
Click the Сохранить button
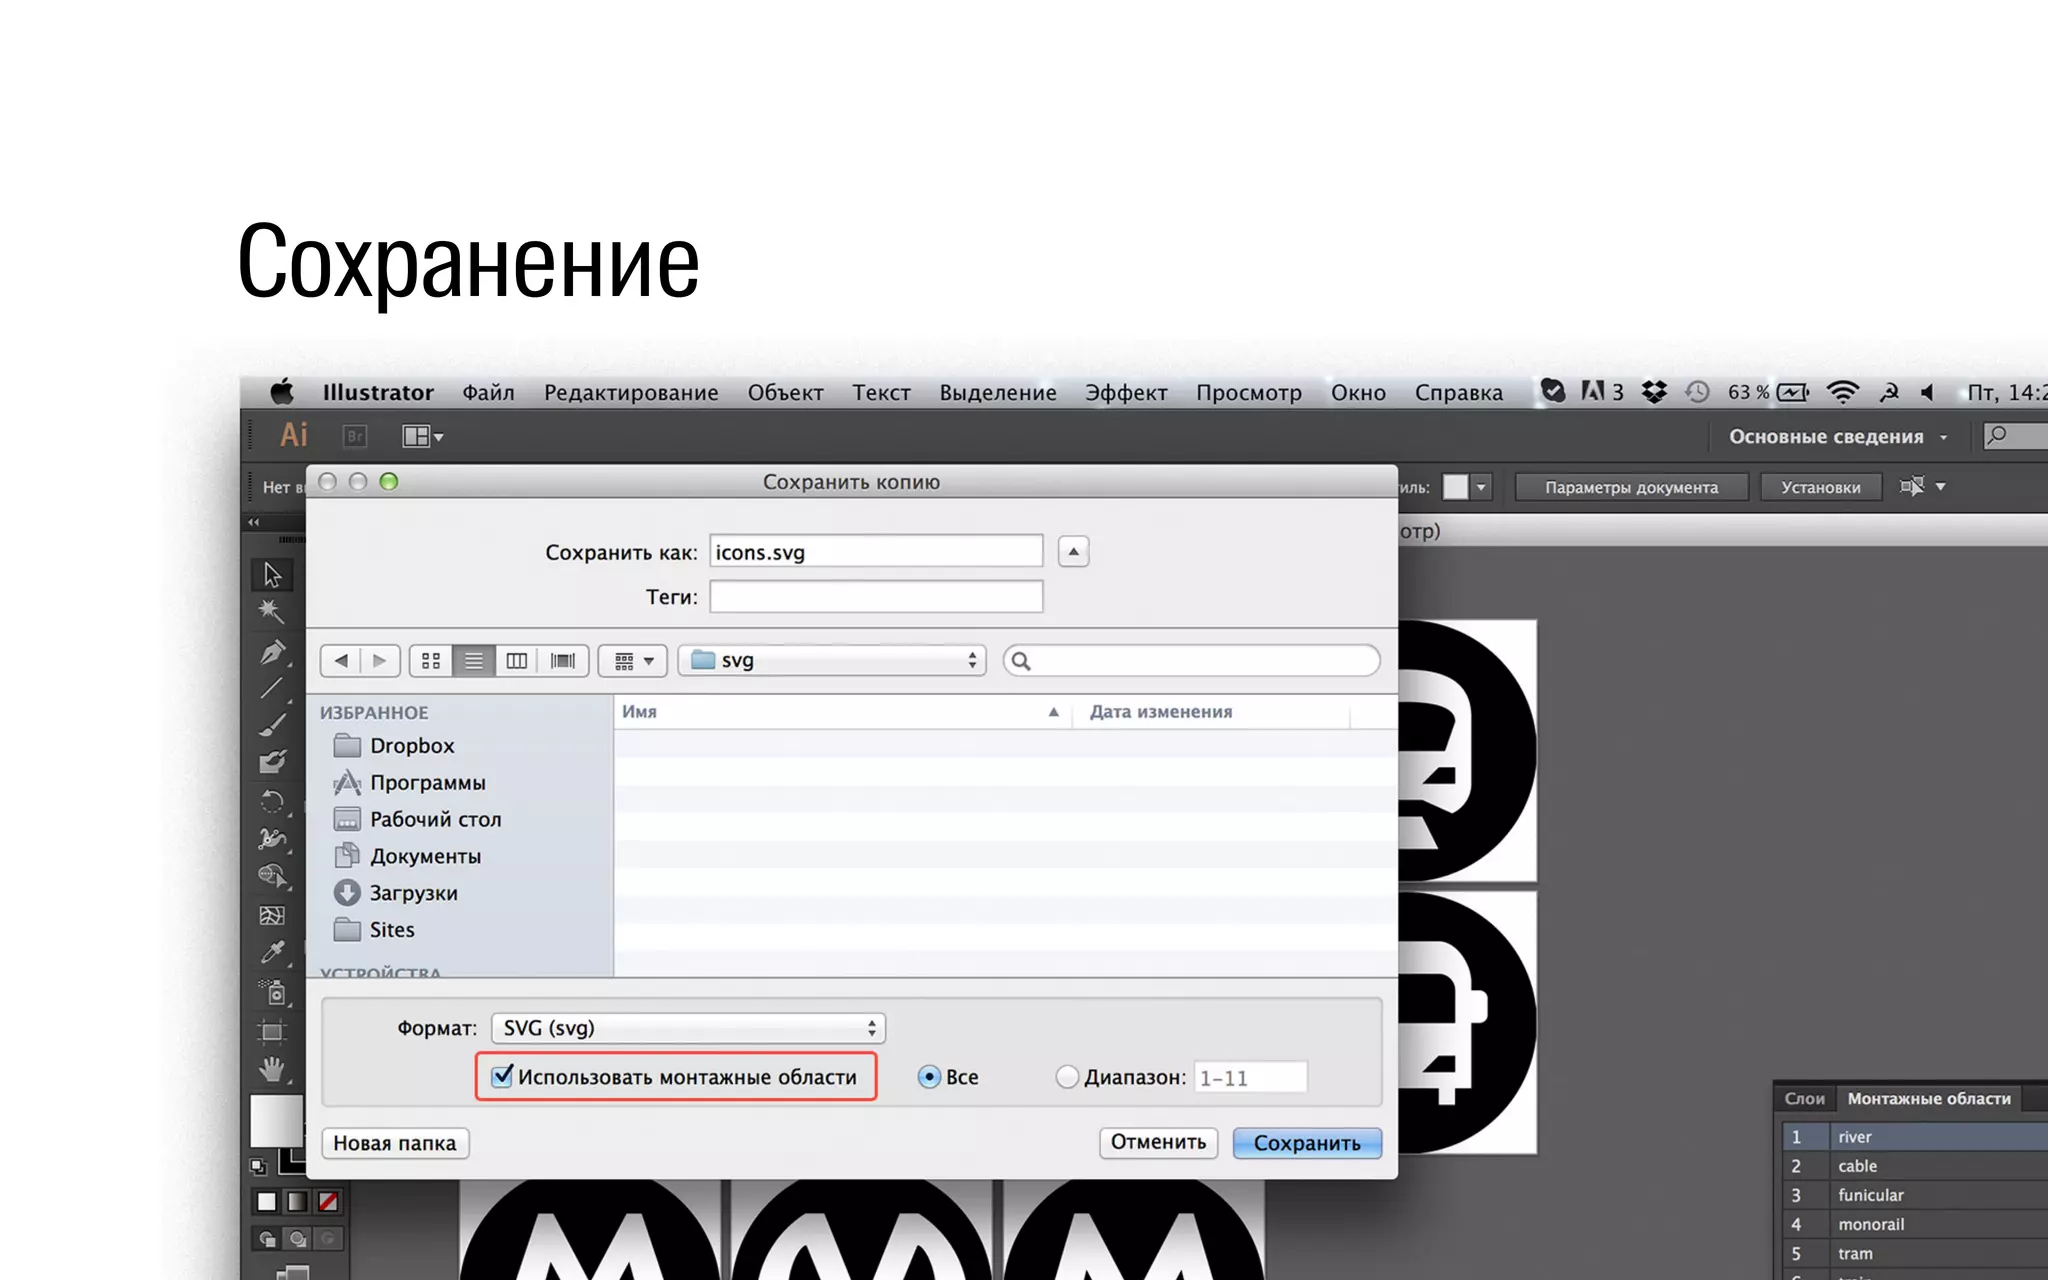point(1307,1143)
